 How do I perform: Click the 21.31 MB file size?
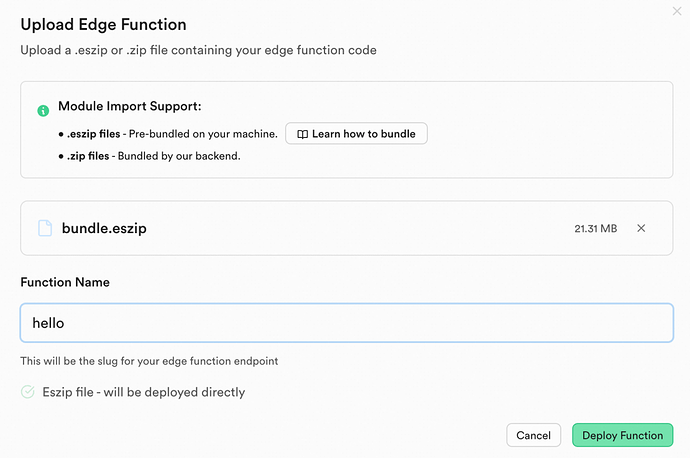pos(595,228)
